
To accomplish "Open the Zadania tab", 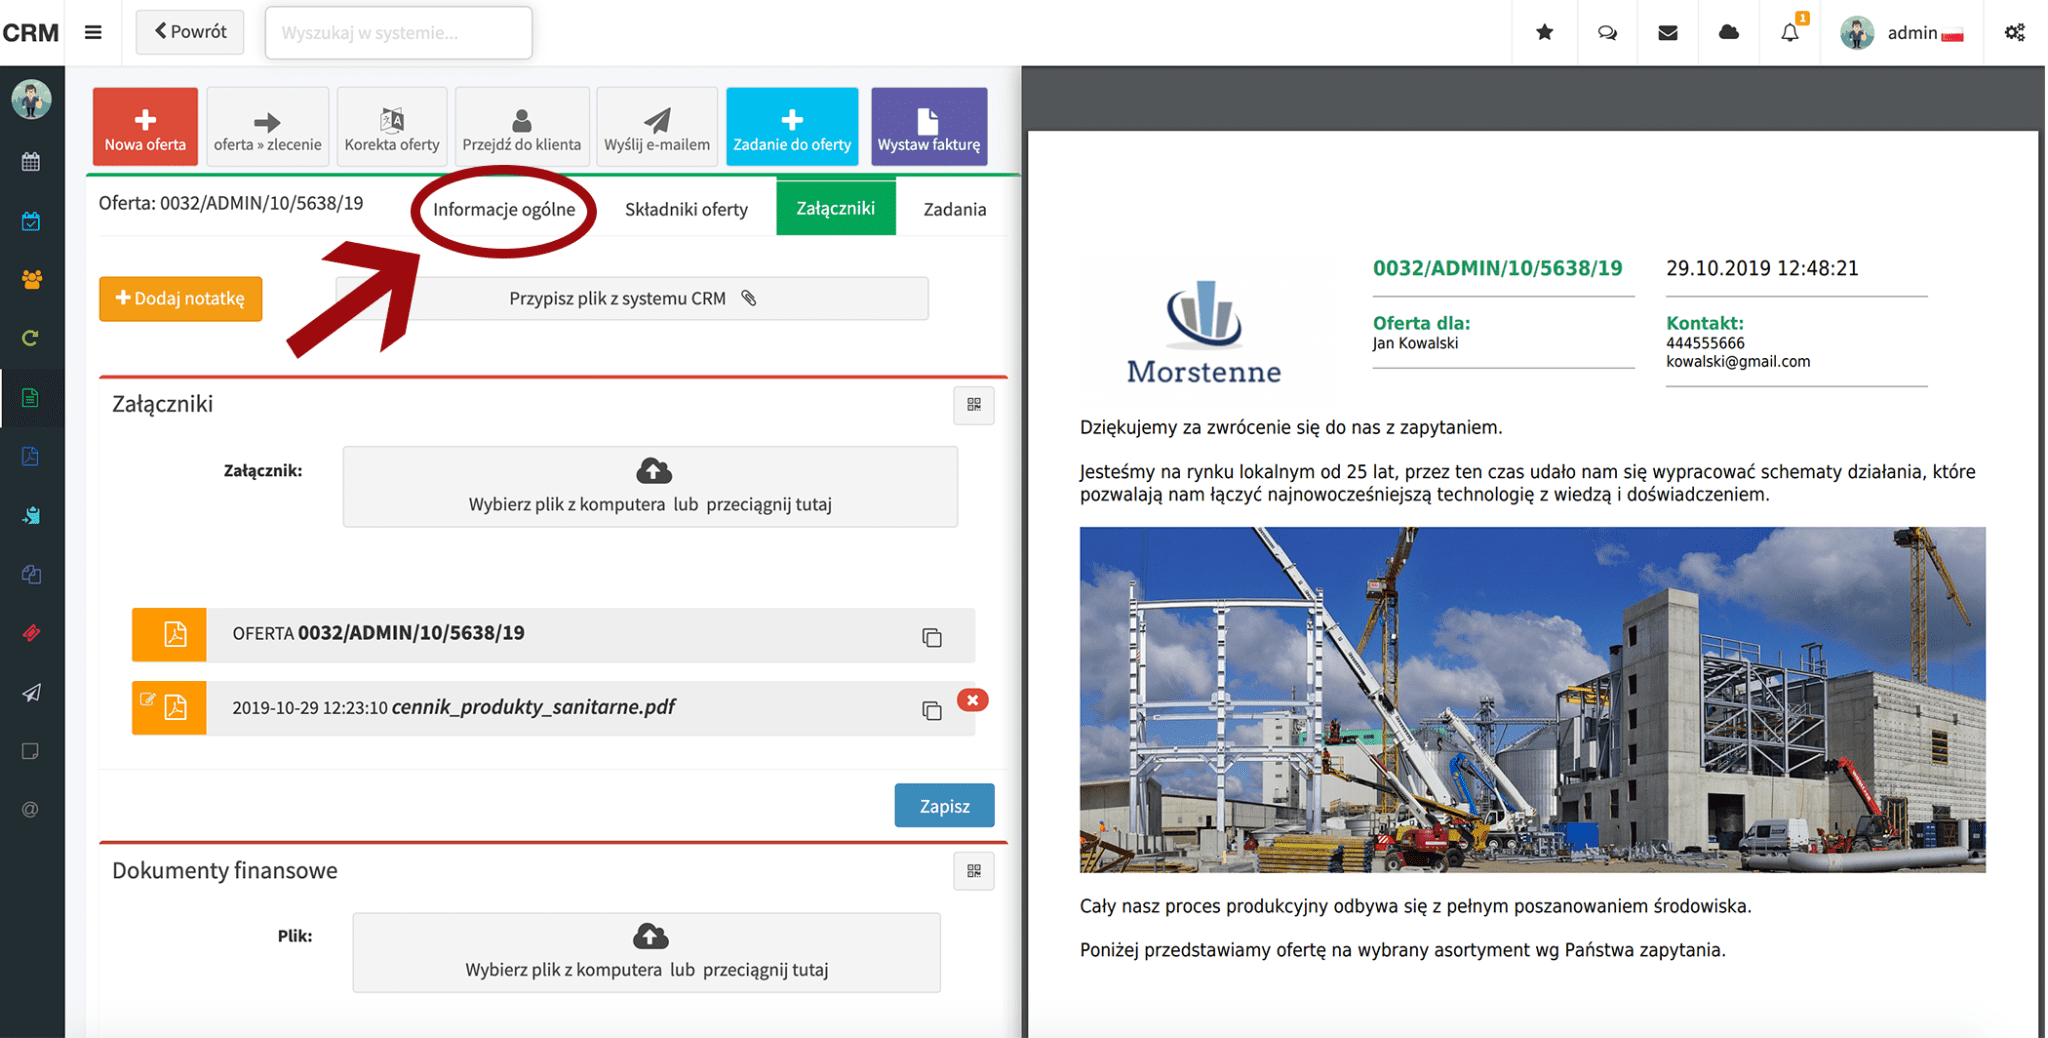I will pos(955,209).
